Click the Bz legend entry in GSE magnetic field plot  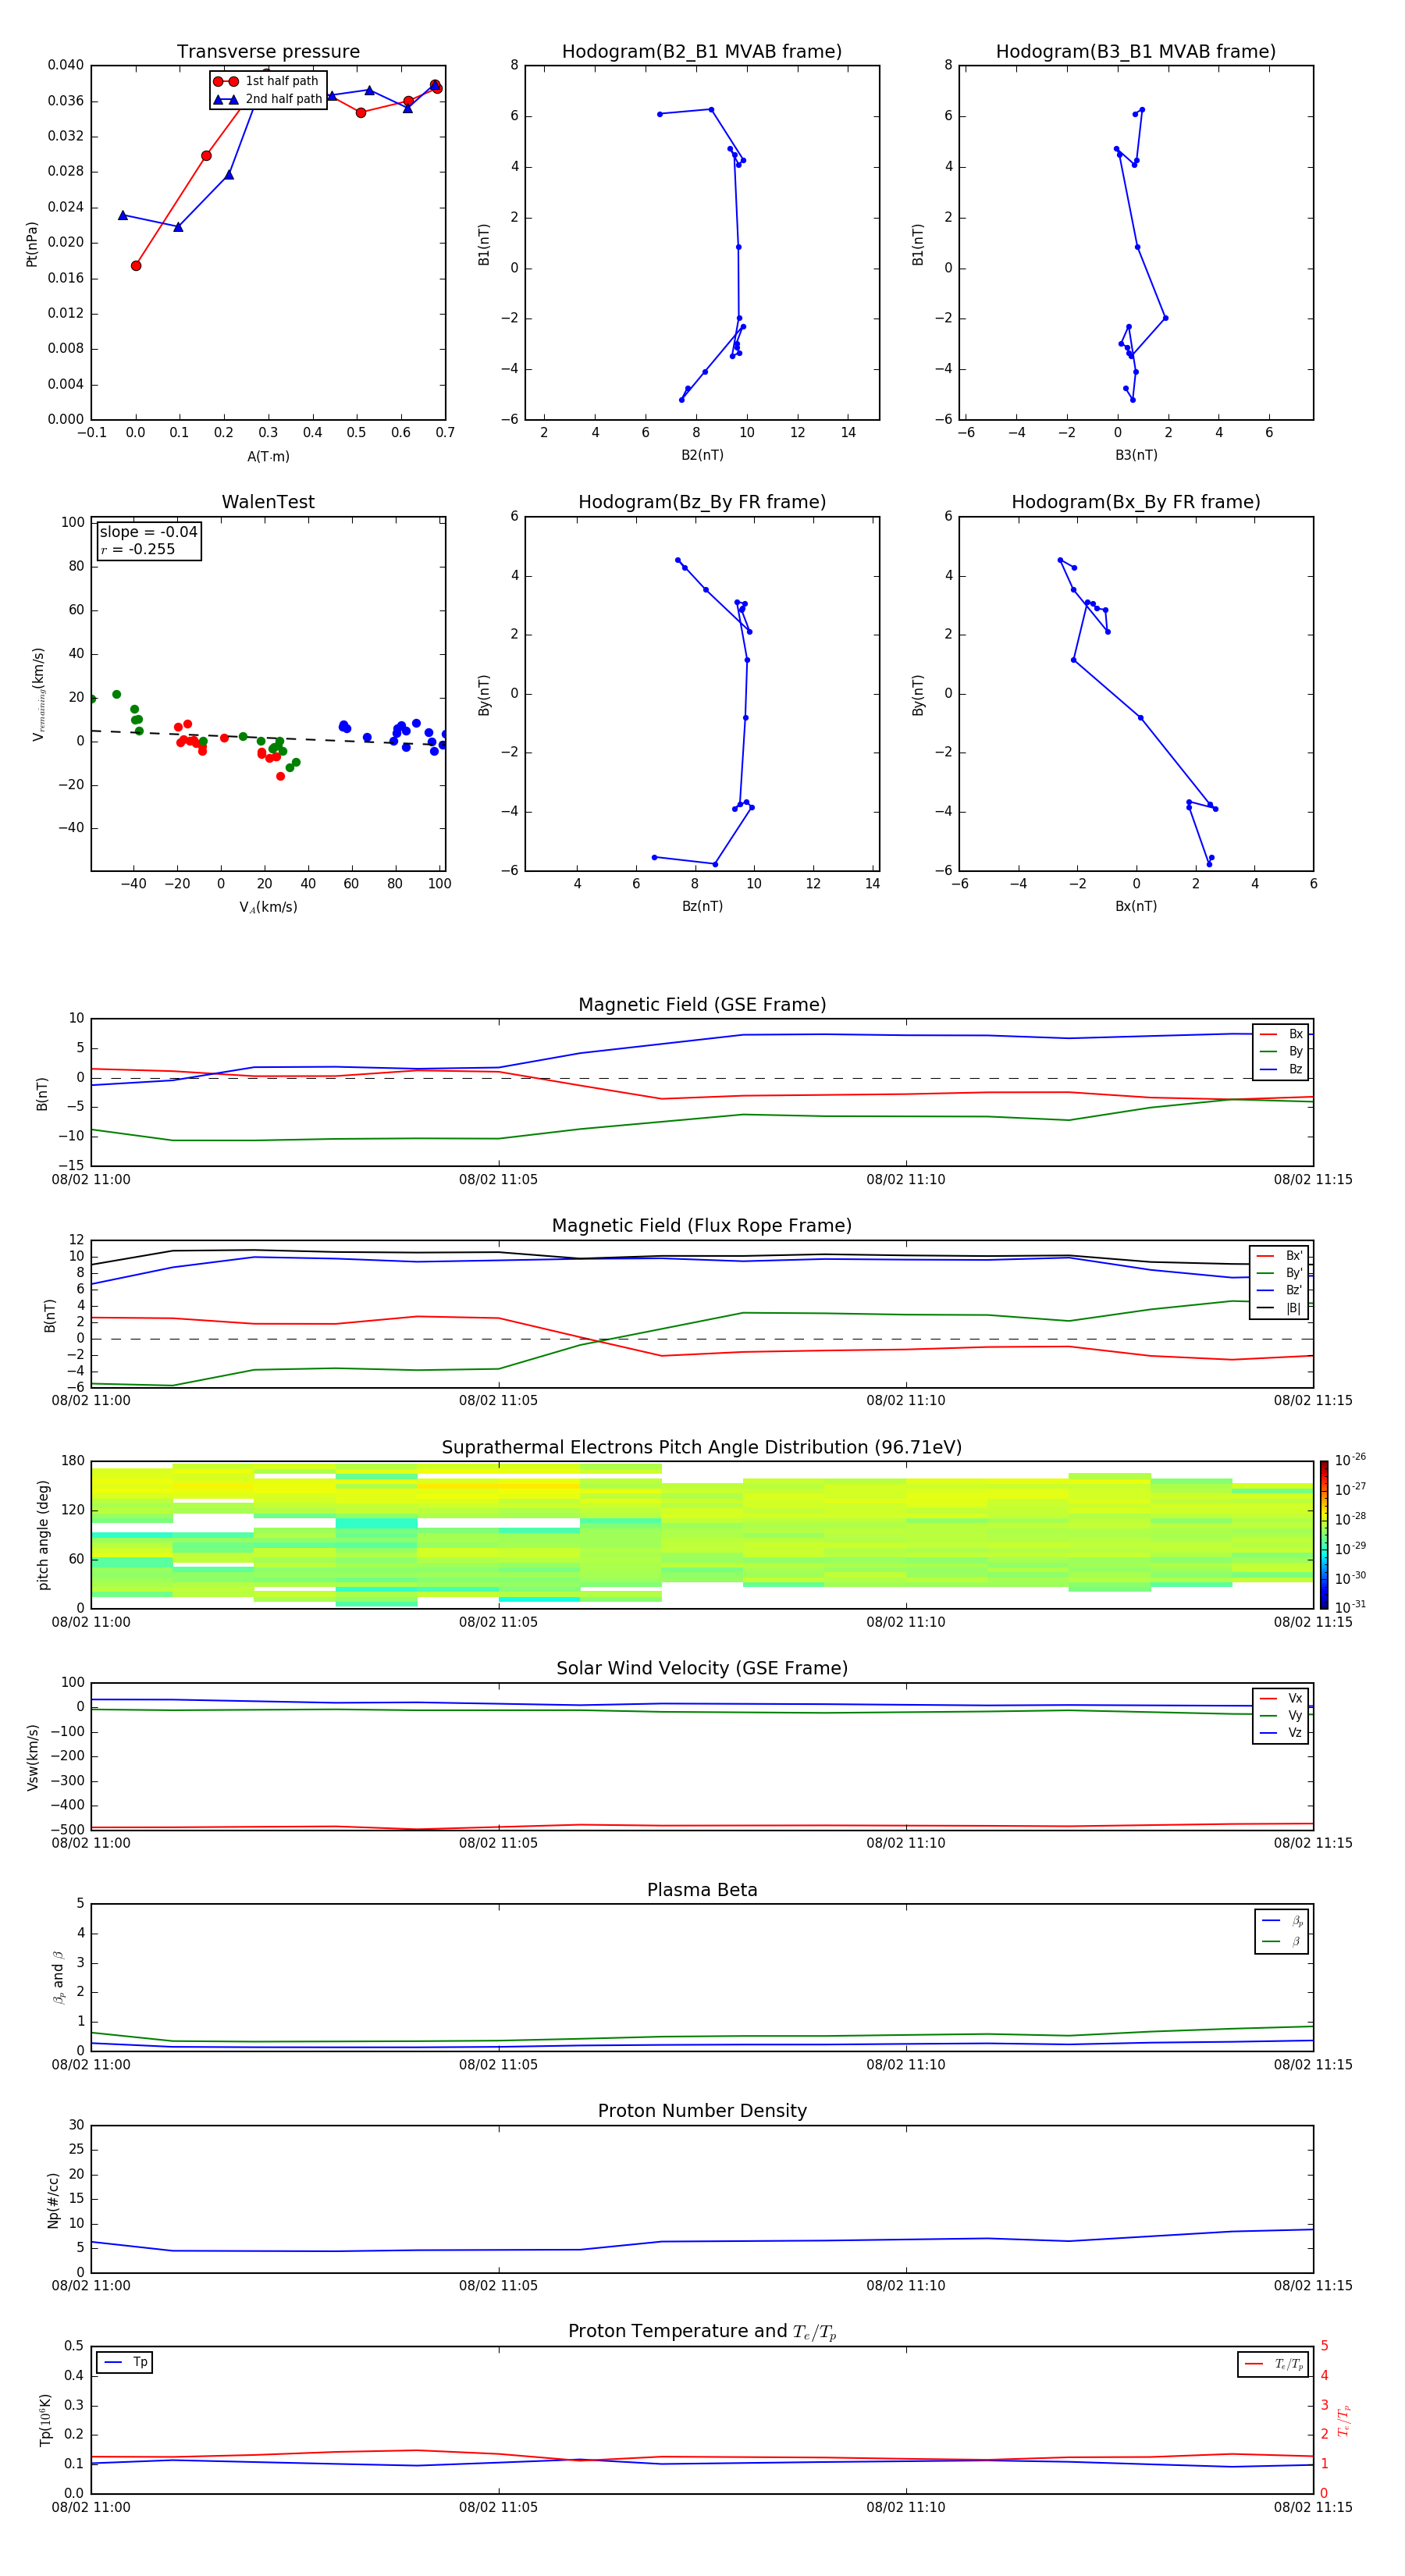[1281, 1069]
